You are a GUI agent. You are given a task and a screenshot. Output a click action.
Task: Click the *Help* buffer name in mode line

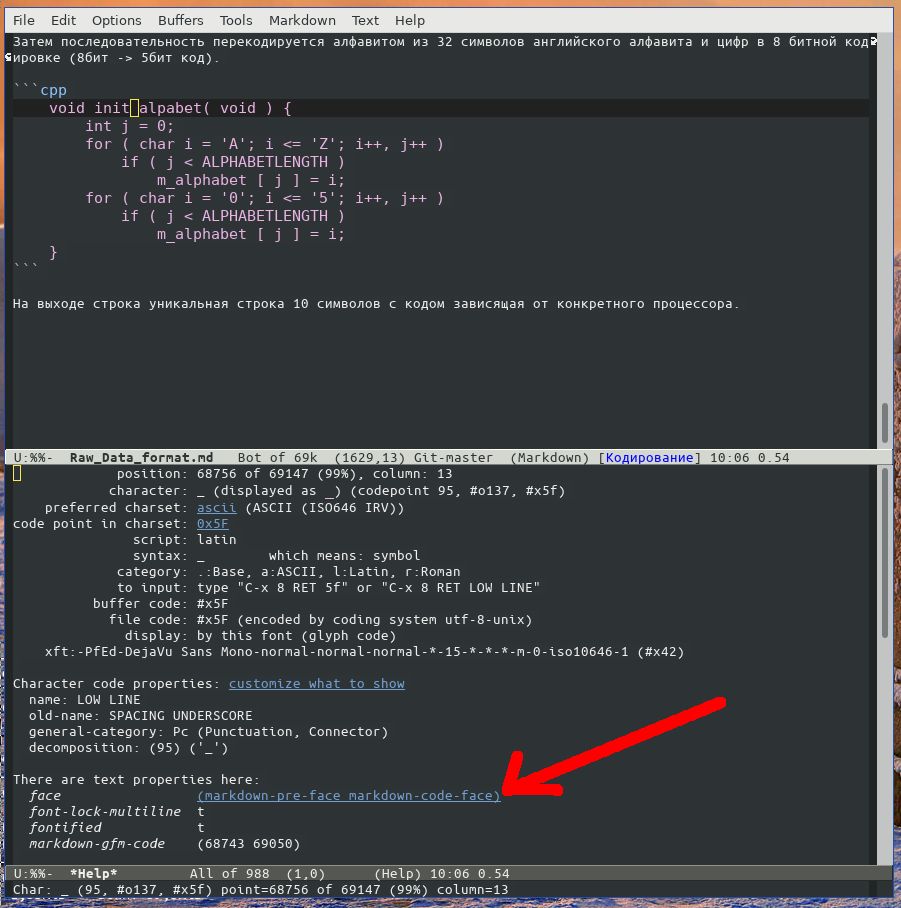tap(93, 873)
